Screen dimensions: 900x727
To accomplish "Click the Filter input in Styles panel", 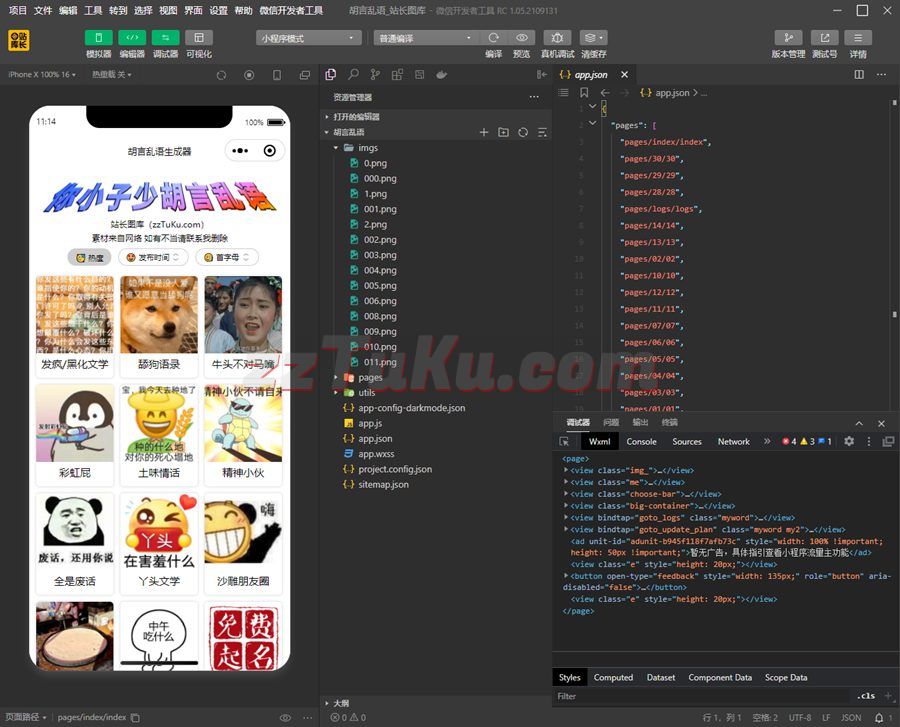I will pyautogui.click(x=700, y=696).
